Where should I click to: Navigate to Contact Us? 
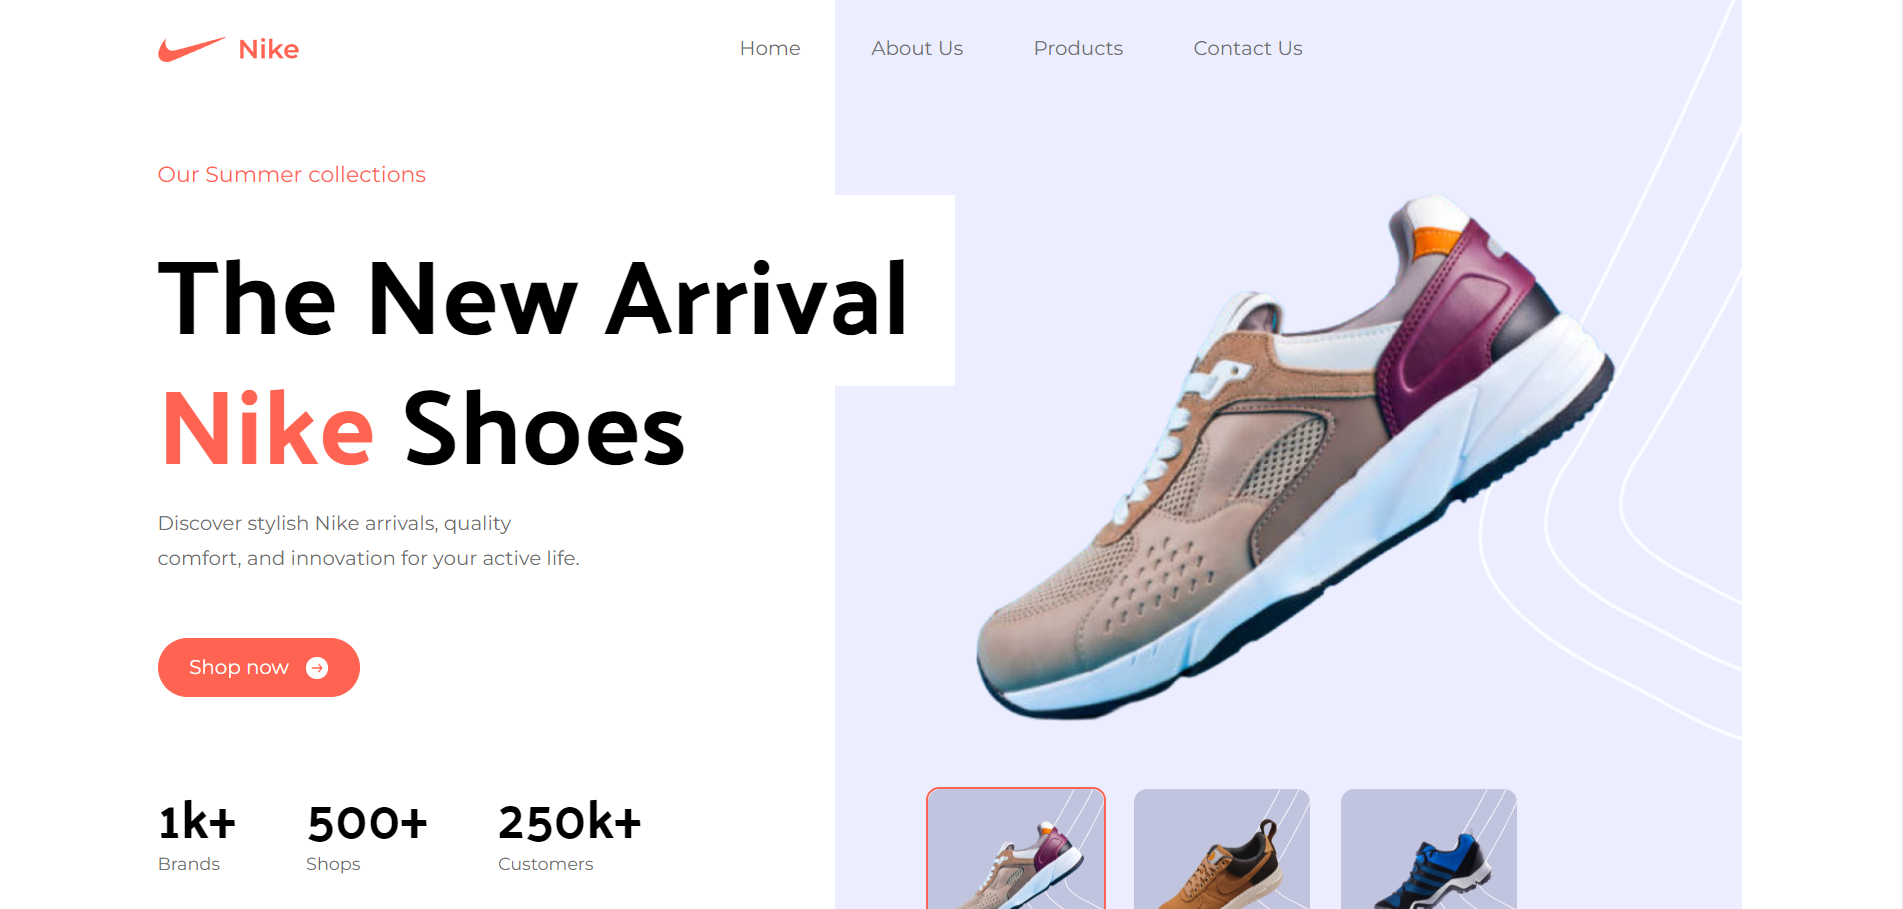pos(1248,48)
